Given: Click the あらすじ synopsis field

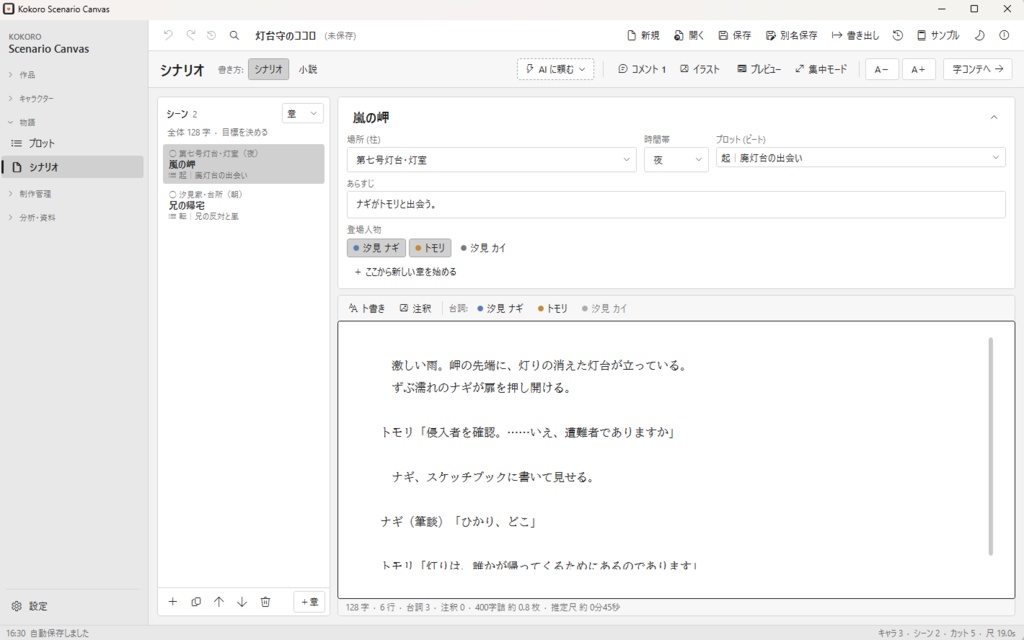Looking at the screenshot, I should point(676,204).
